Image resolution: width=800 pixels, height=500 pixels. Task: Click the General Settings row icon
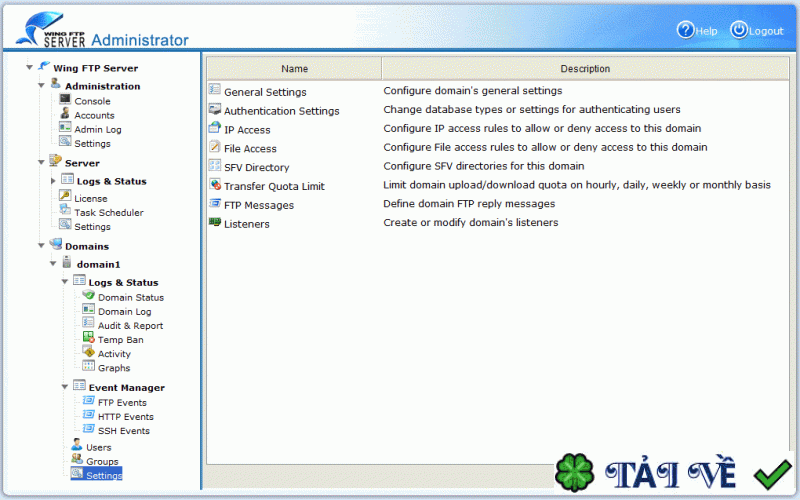point(215,90)
